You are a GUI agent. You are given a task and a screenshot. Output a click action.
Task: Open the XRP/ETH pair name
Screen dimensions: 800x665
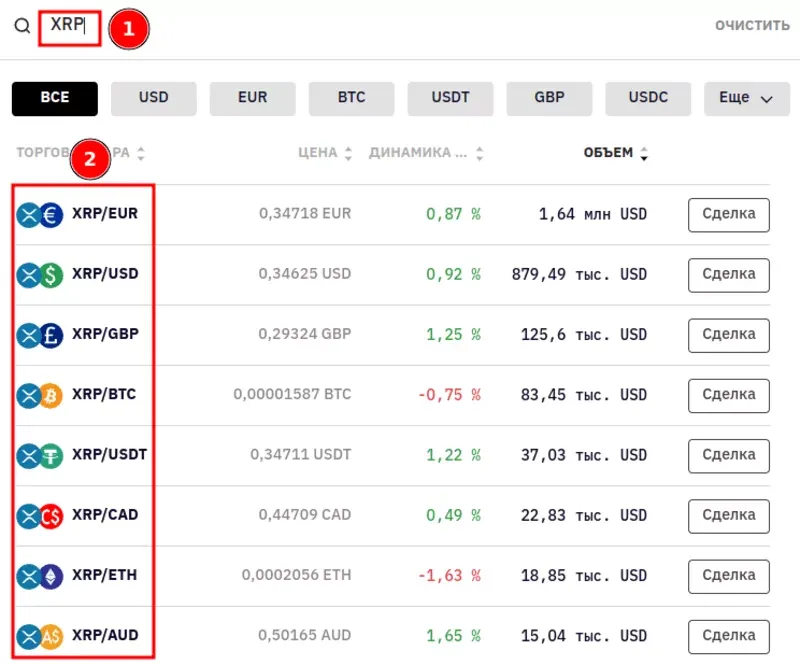pyautogui.click(x=105, y=575)
